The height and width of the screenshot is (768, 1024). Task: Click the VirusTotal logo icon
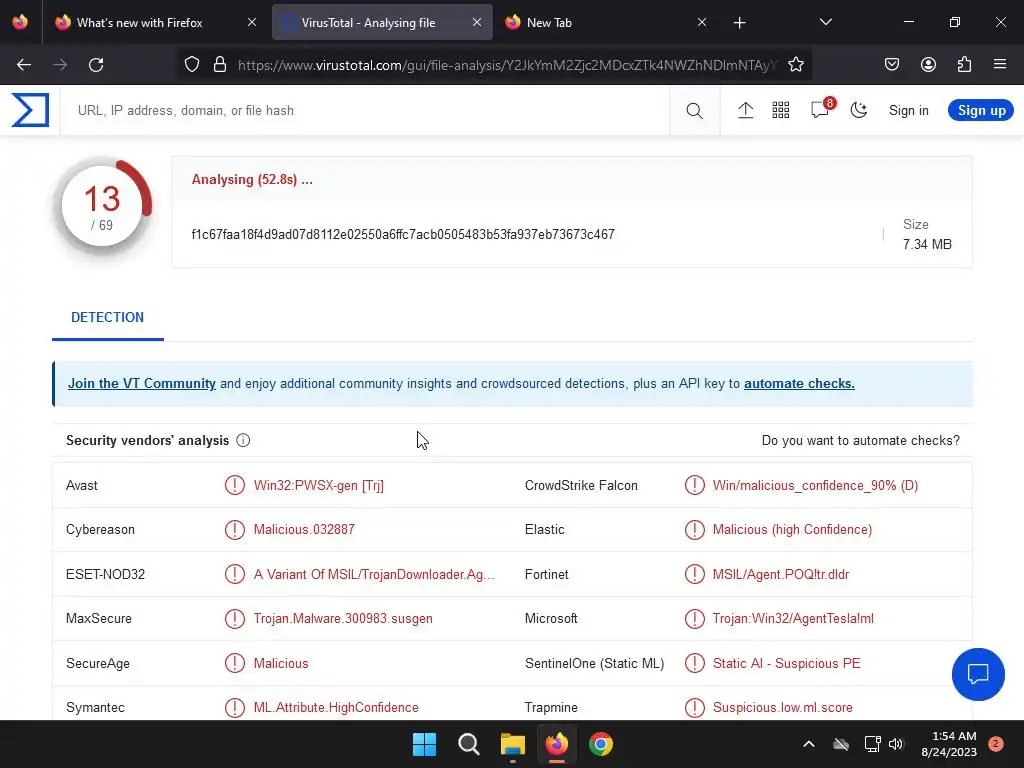(x=30, y=110)
